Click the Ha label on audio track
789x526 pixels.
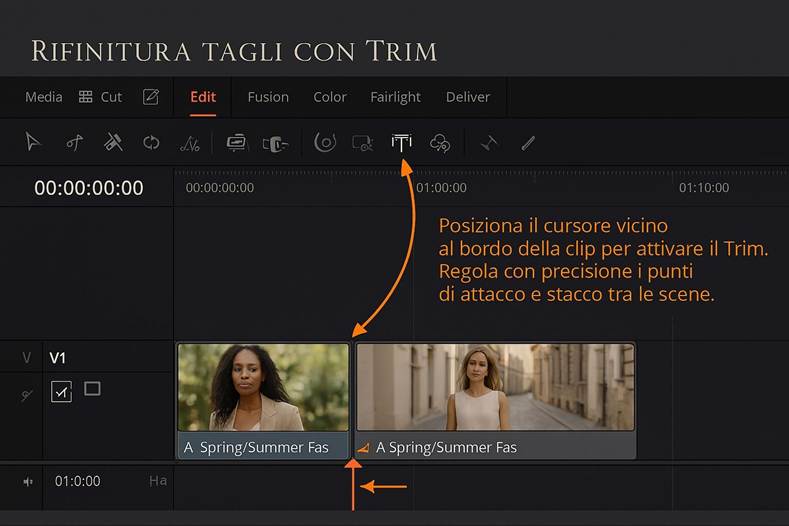[158, 481]
